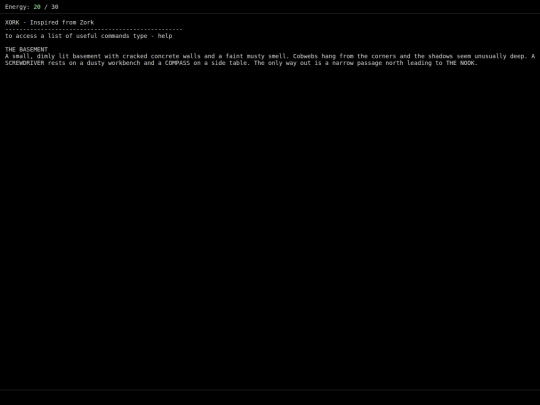Click the command input field at bottom
Screen dimensions: 540x405
click(x=270, y=398)
